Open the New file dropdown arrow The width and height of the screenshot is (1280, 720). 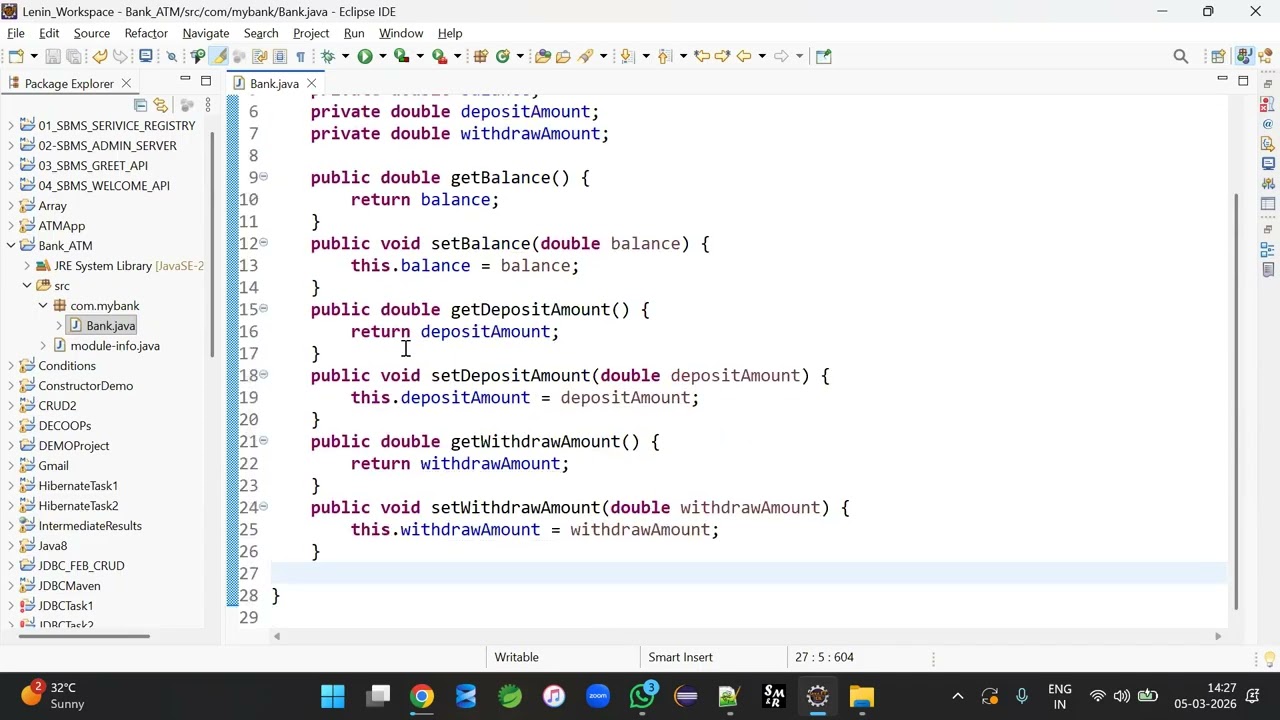tap(34, 56)
